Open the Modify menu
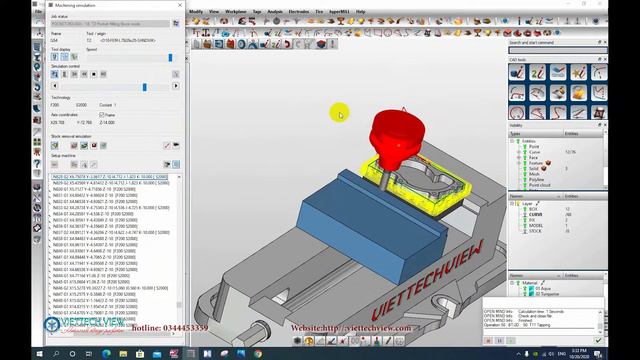This screenshot has width=640, height=360. (196, 12)
